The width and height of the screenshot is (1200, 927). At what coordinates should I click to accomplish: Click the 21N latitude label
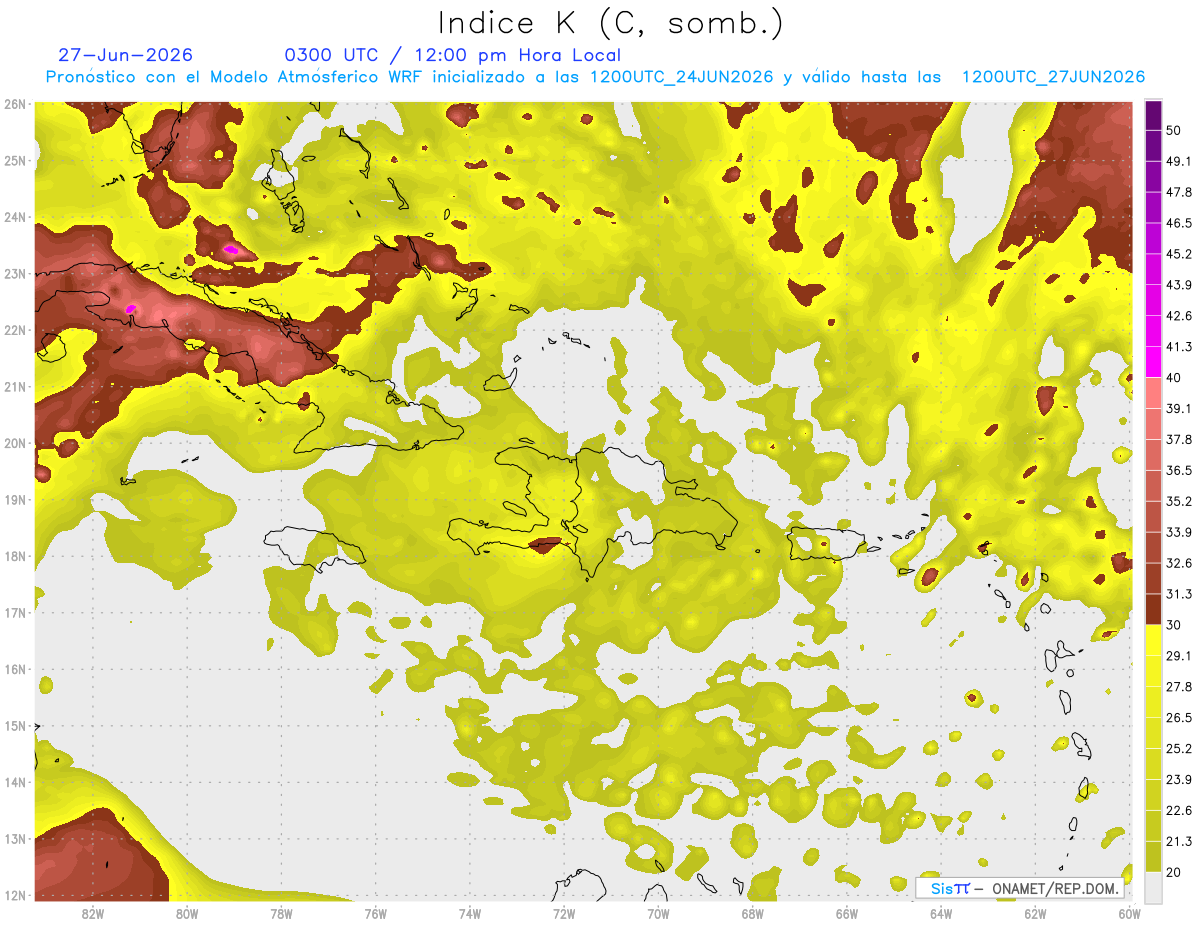coord(14,387)
